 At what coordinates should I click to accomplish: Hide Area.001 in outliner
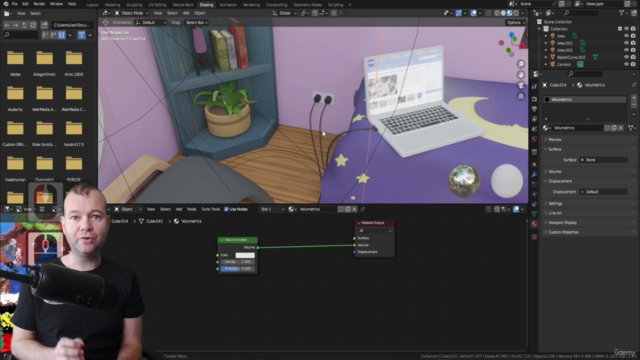click(627, 43)
